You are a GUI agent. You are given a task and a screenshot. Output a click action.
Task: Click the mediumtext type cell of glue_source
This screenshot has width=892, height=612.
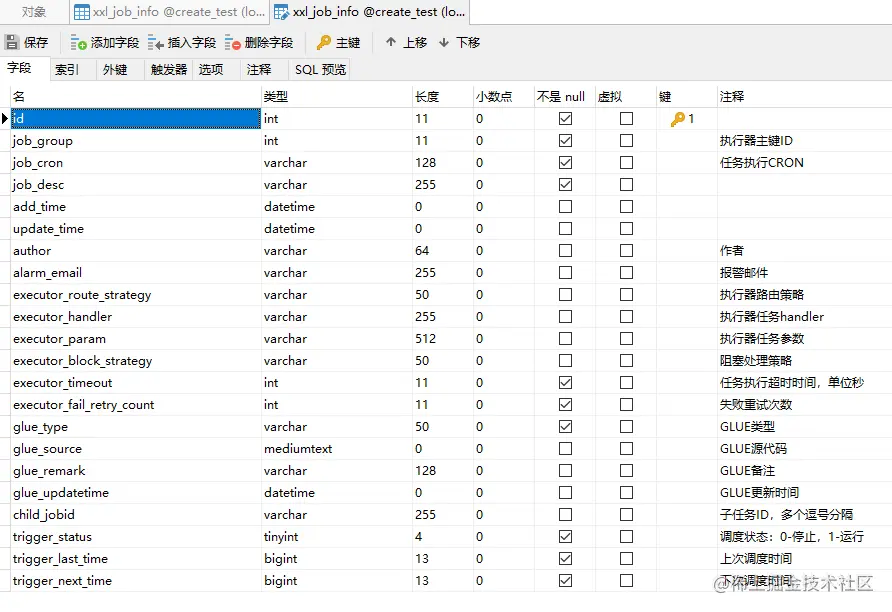(337, 449)
